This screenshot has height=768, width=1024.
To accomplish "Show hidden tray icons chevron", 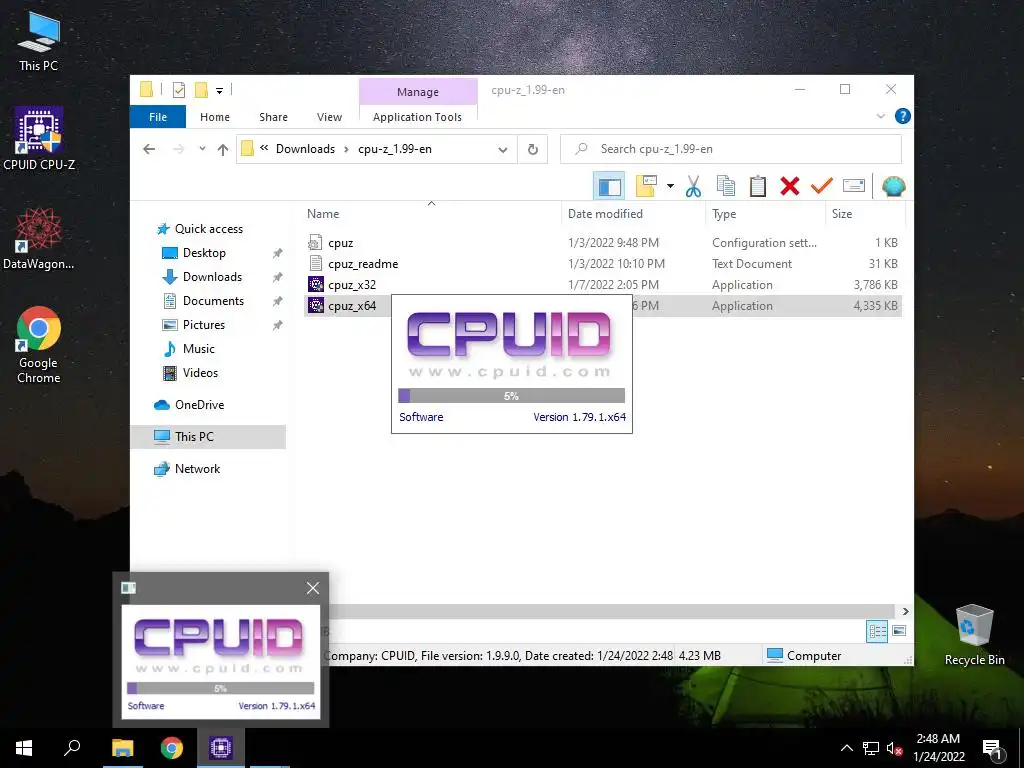I will point(846,748).
